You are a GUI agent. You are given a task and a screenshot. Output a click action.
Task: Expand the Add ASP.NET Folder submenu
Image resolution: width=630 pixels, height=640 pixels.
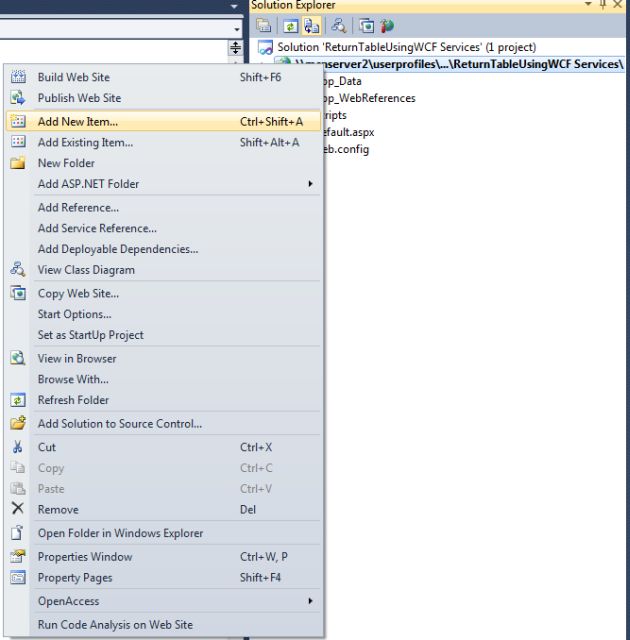[164, 184]
